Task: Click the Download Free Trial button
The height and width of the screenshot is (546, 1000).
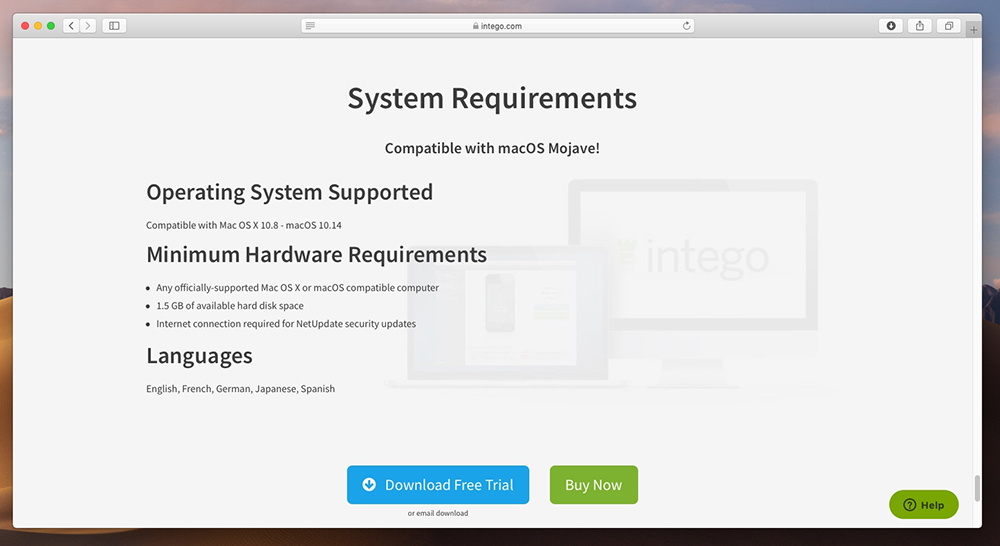Action: 438,485
